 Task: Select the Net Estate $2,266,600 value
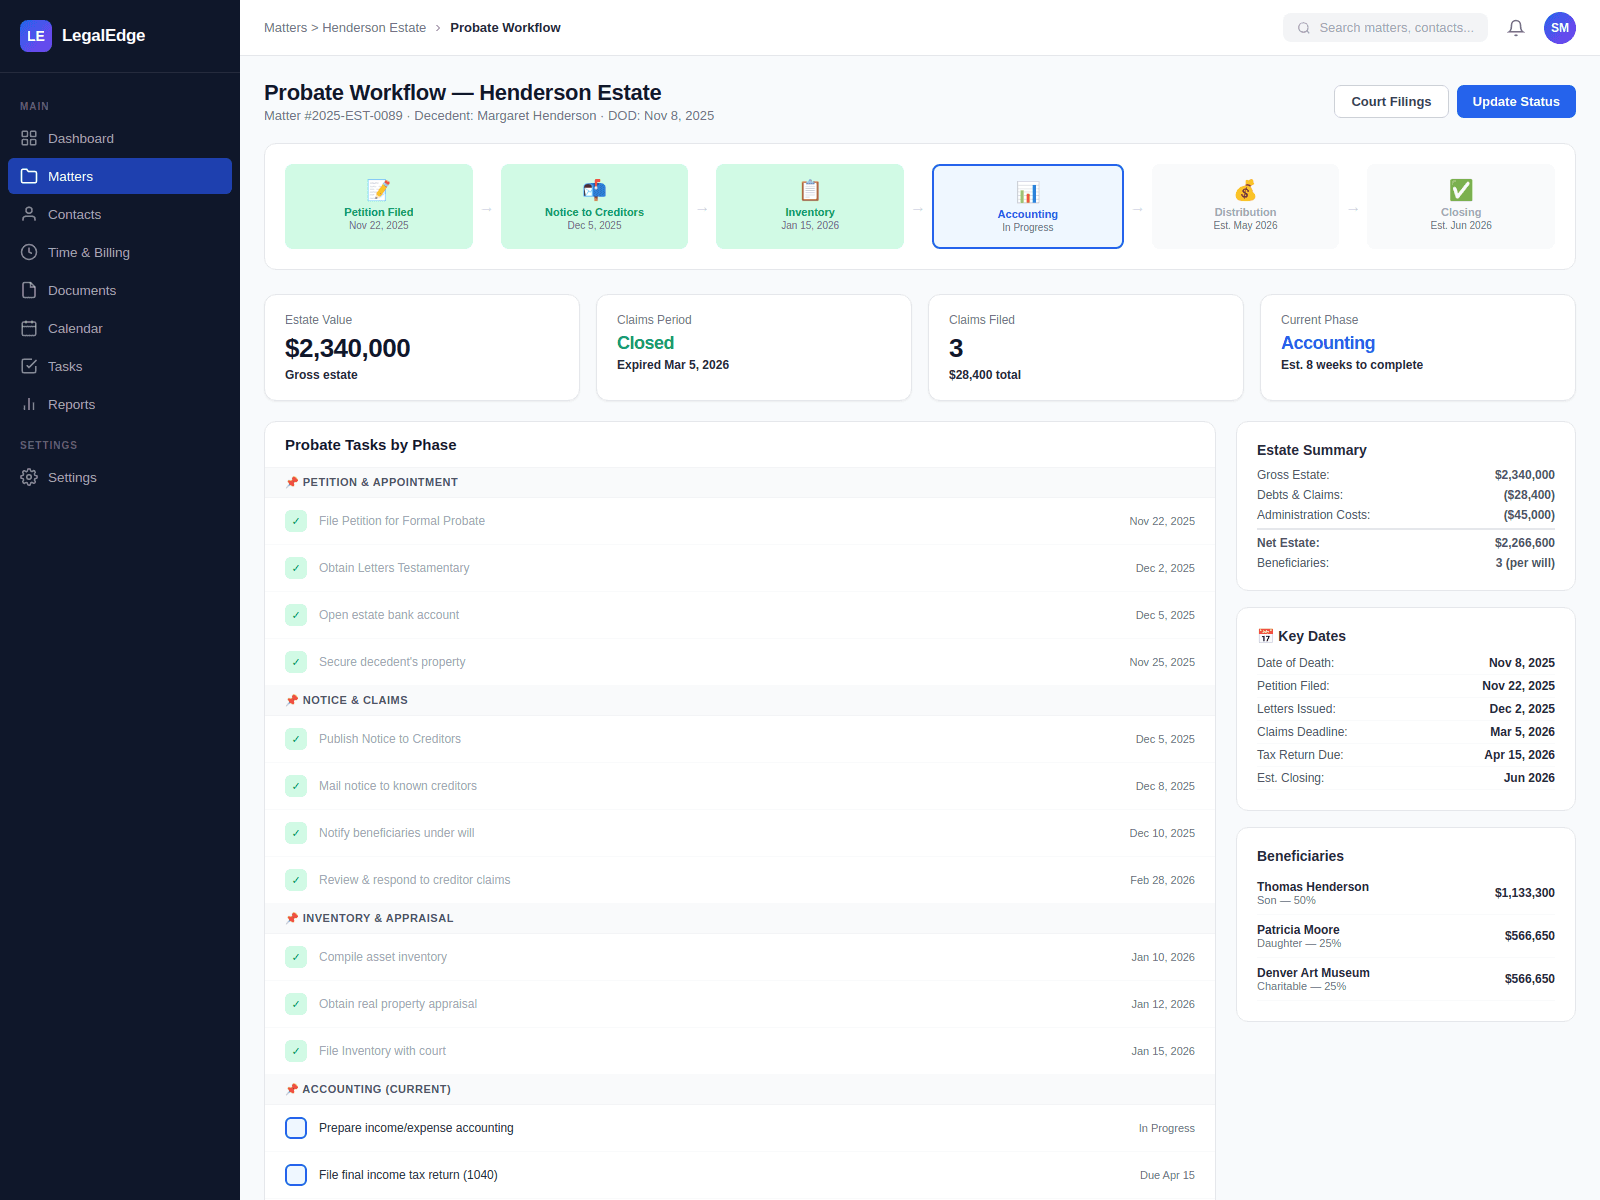pyautogui.click(x=1524, y=543)
